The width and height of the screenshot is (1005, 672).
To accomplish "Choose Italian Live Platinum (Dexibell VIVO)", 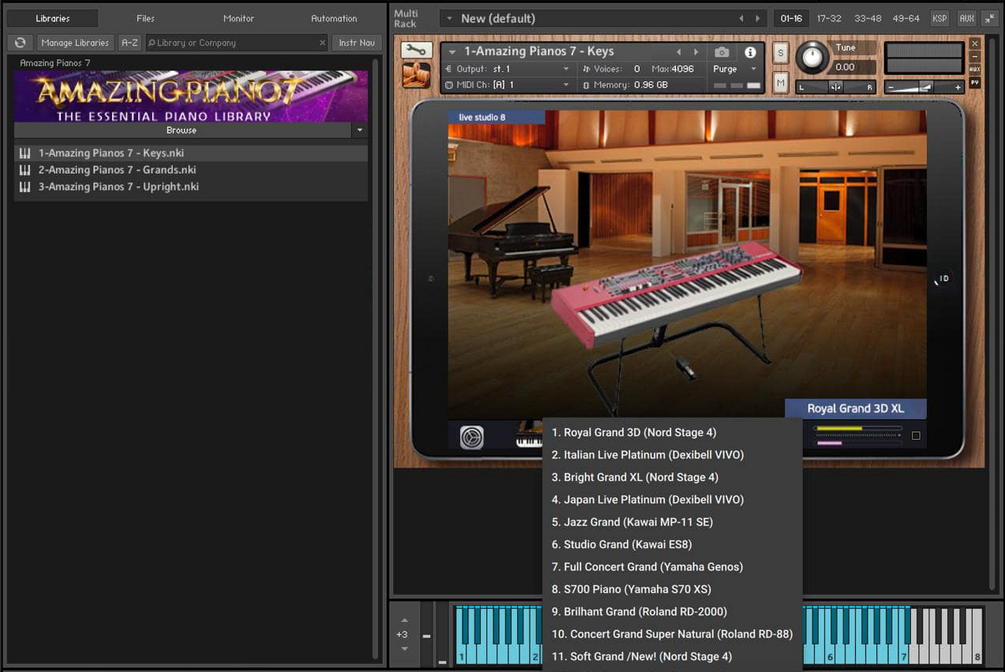I will 672,455.
